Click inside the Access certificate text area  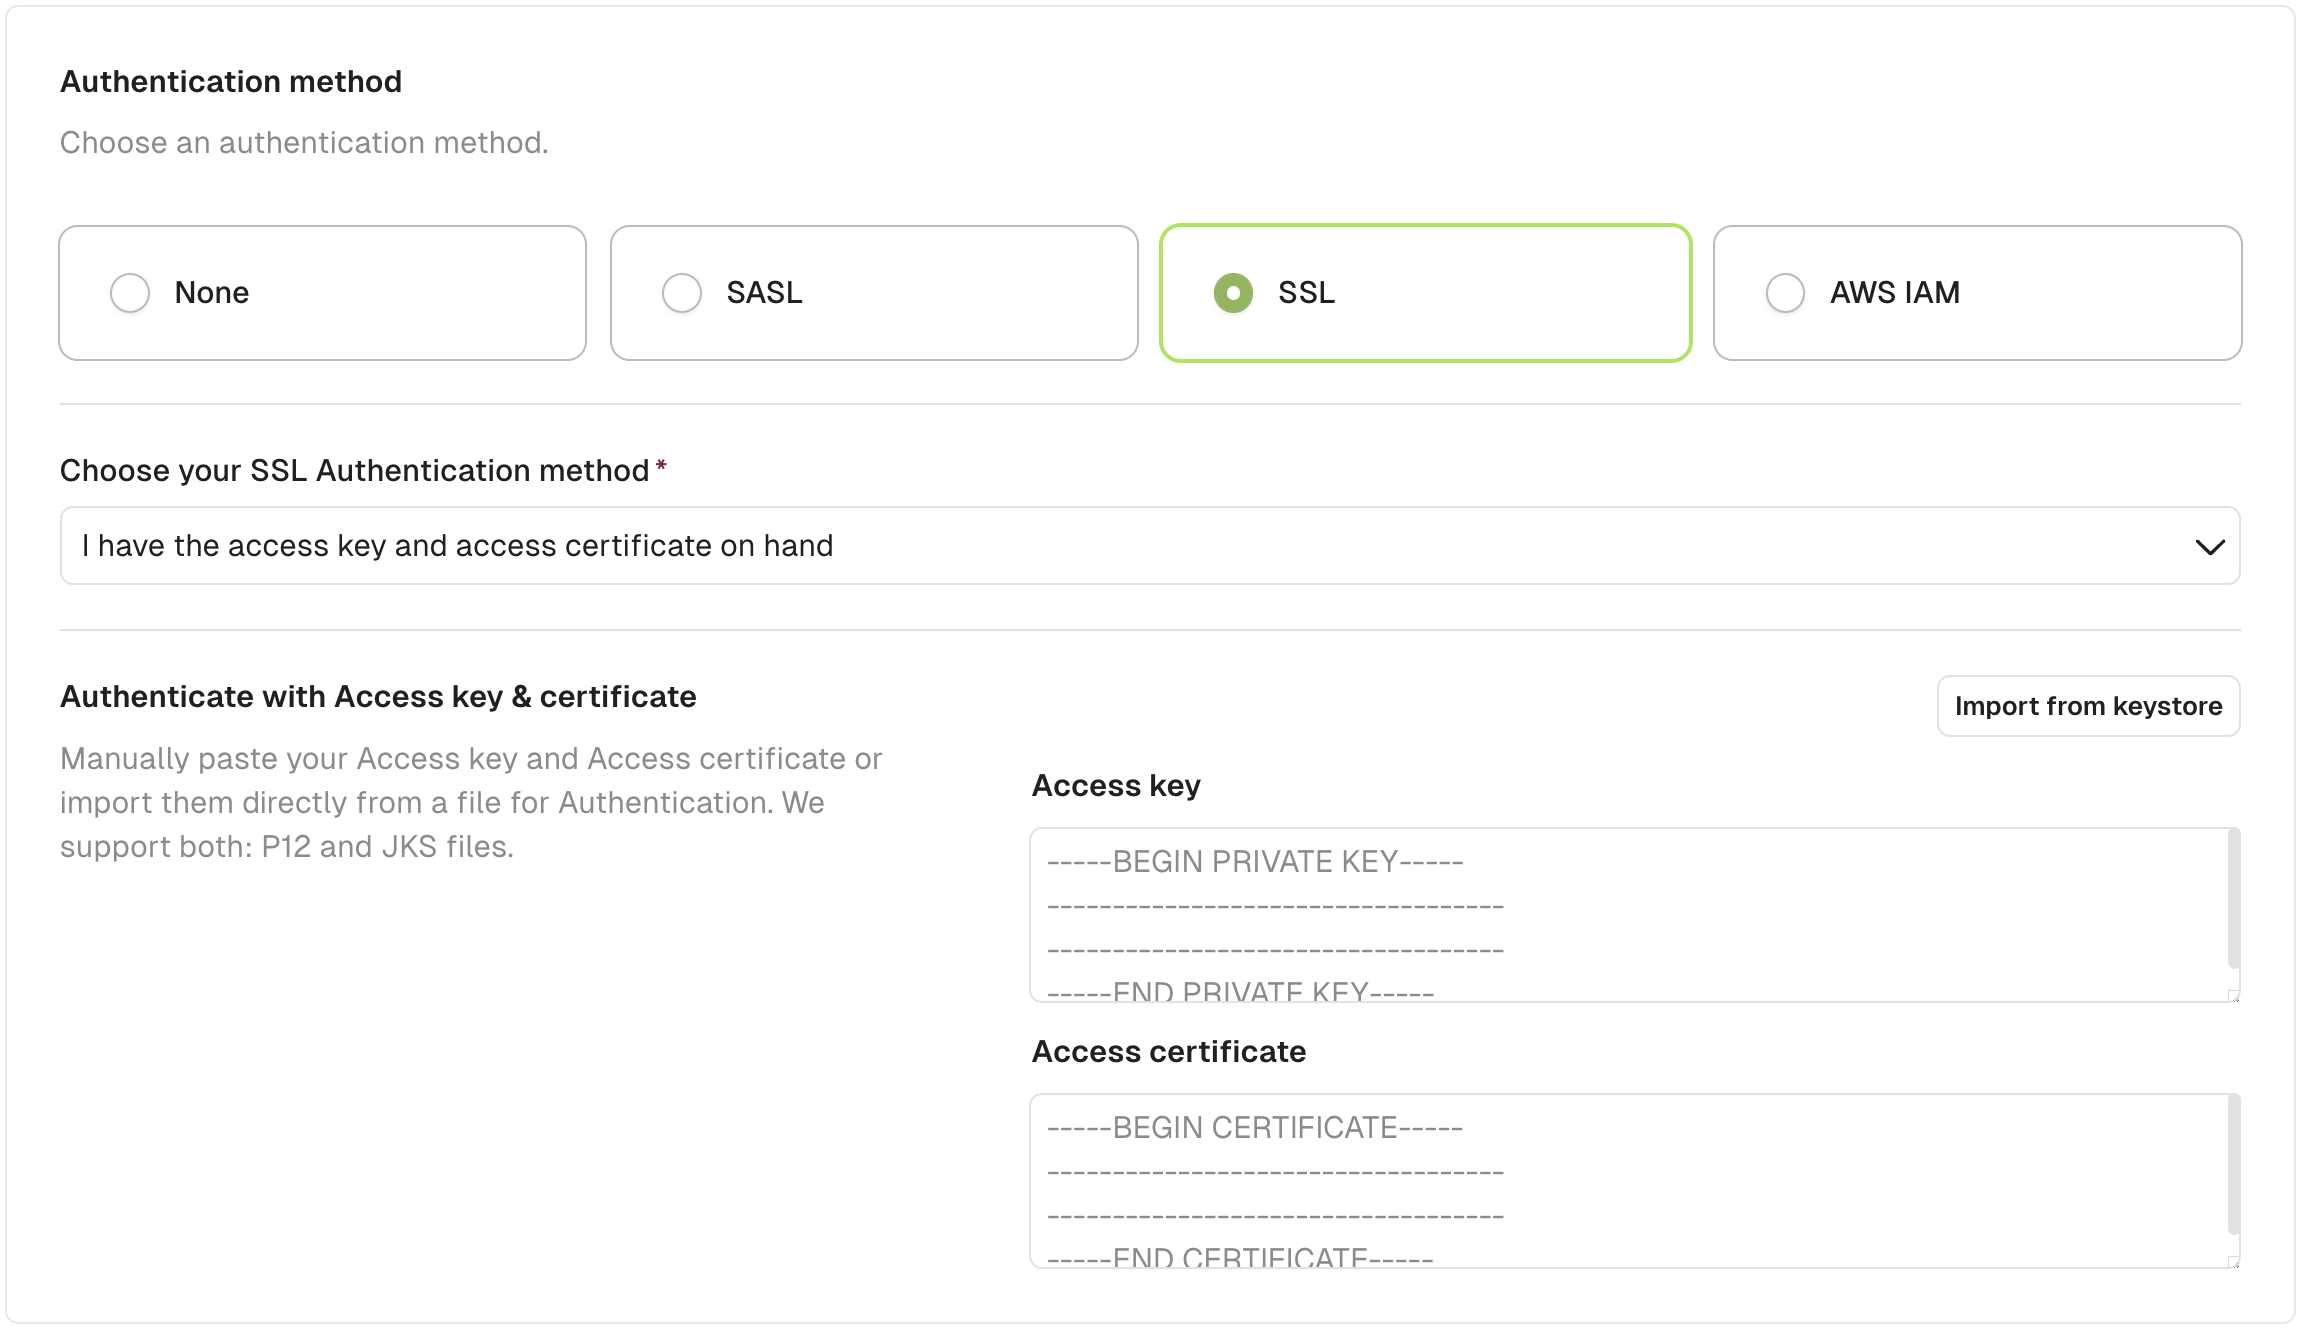(1620, 1180)
